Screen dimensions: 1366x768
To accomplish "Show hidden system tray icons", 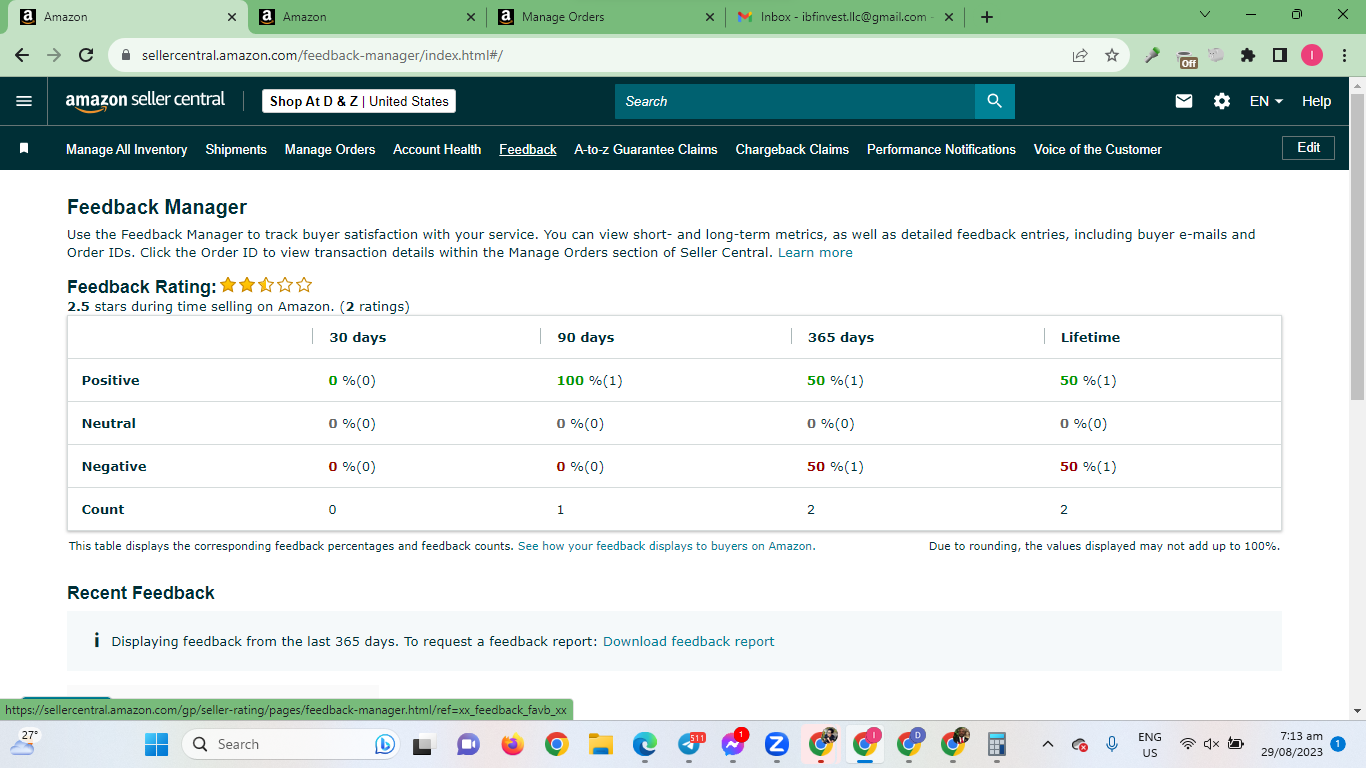I will [1048, 744].
